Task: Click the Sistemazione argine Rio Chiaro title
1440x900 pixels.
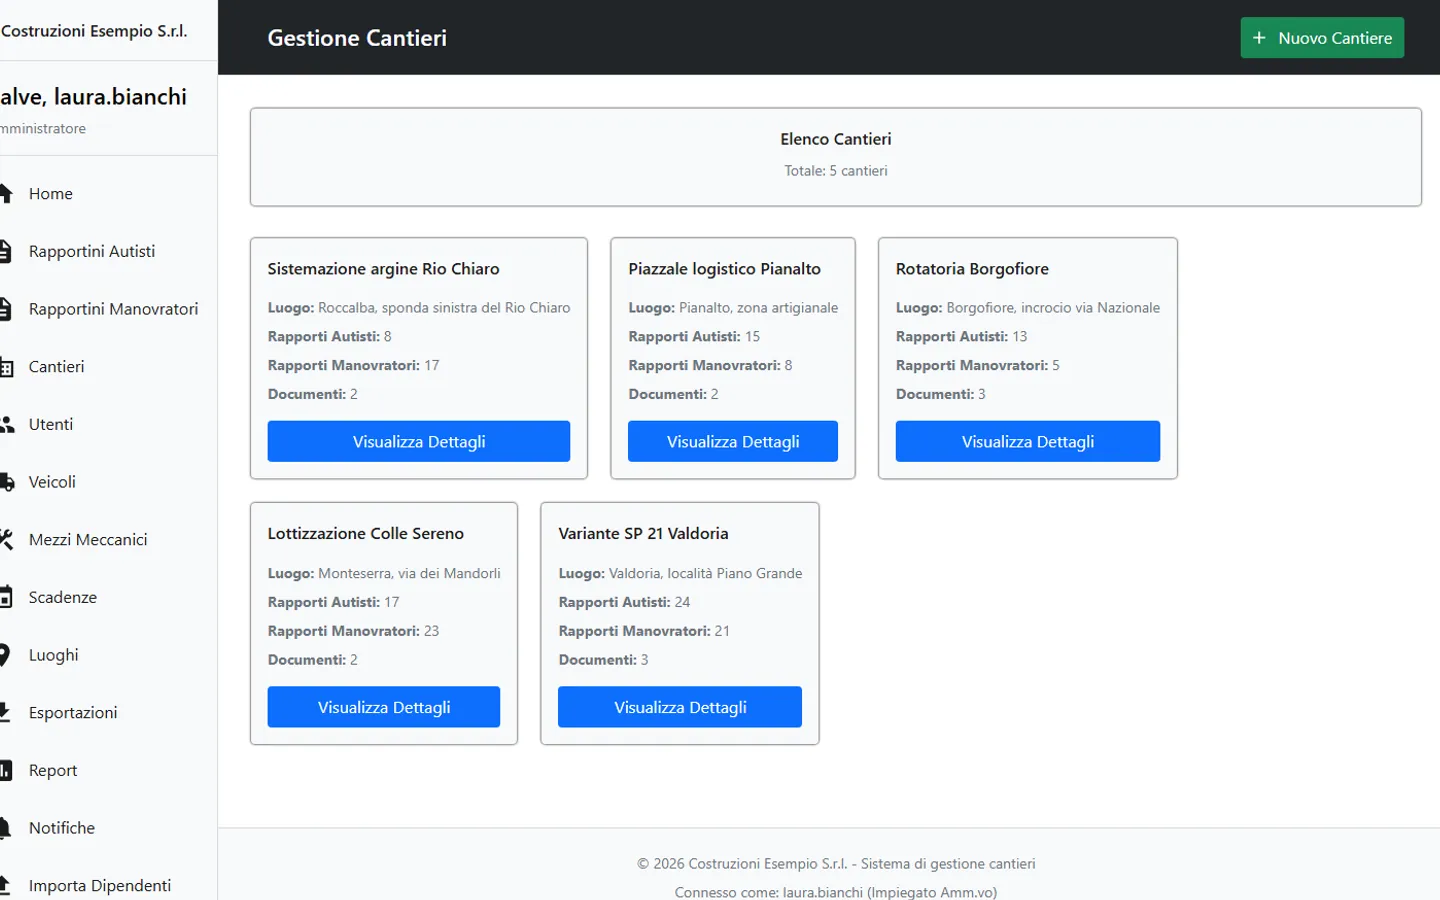Action: pos(383,269)
